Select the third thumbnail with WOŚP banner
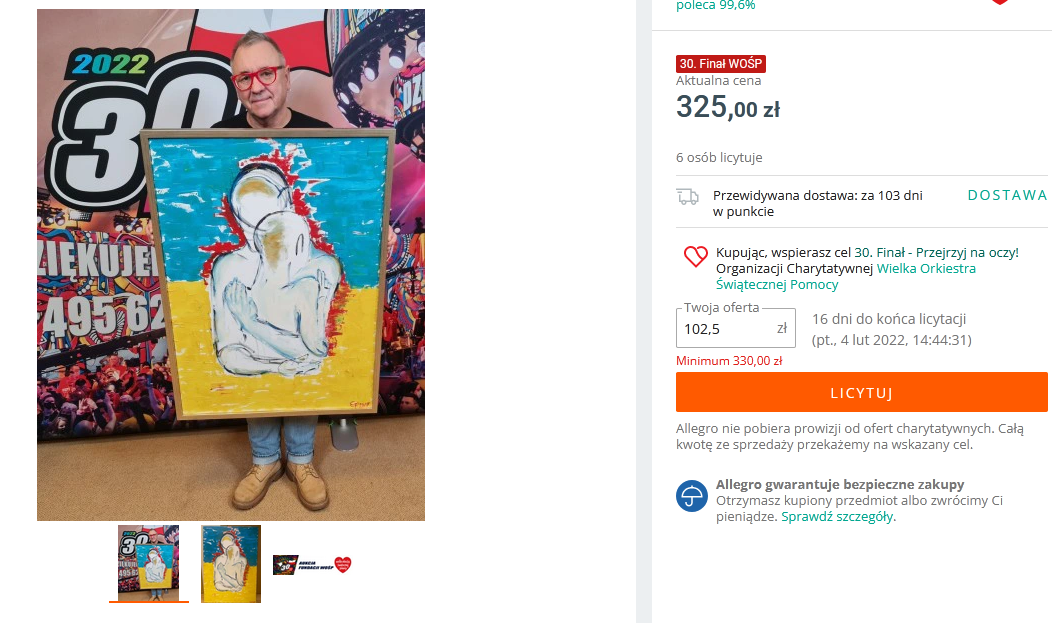The height and width of the screenshot is (623, 1052). point(313,565)
